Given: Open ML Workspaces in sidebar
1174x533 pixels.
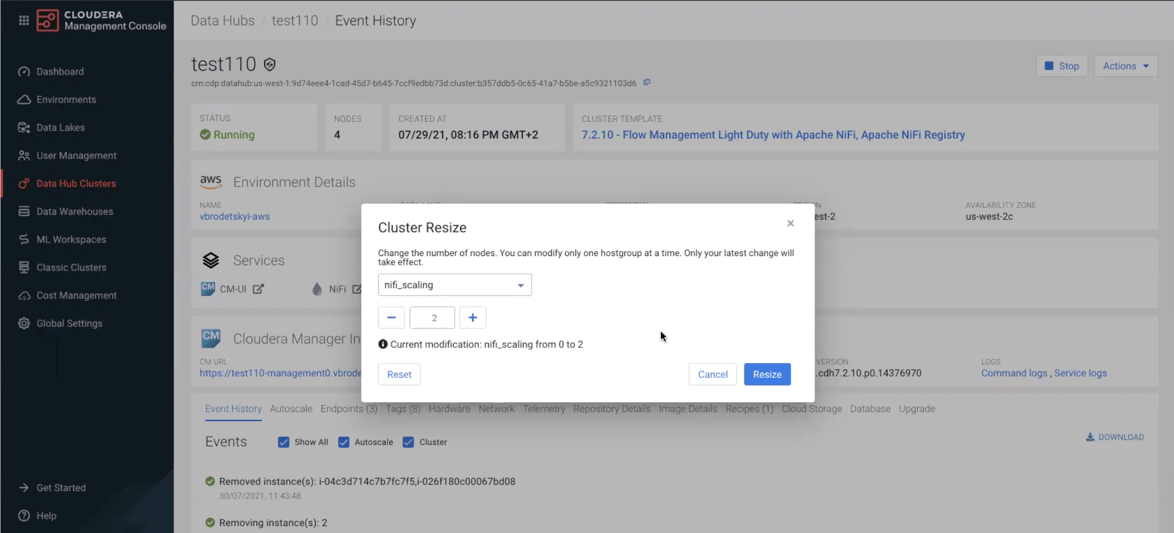Looking at the screenshot, I should [71, 240].
